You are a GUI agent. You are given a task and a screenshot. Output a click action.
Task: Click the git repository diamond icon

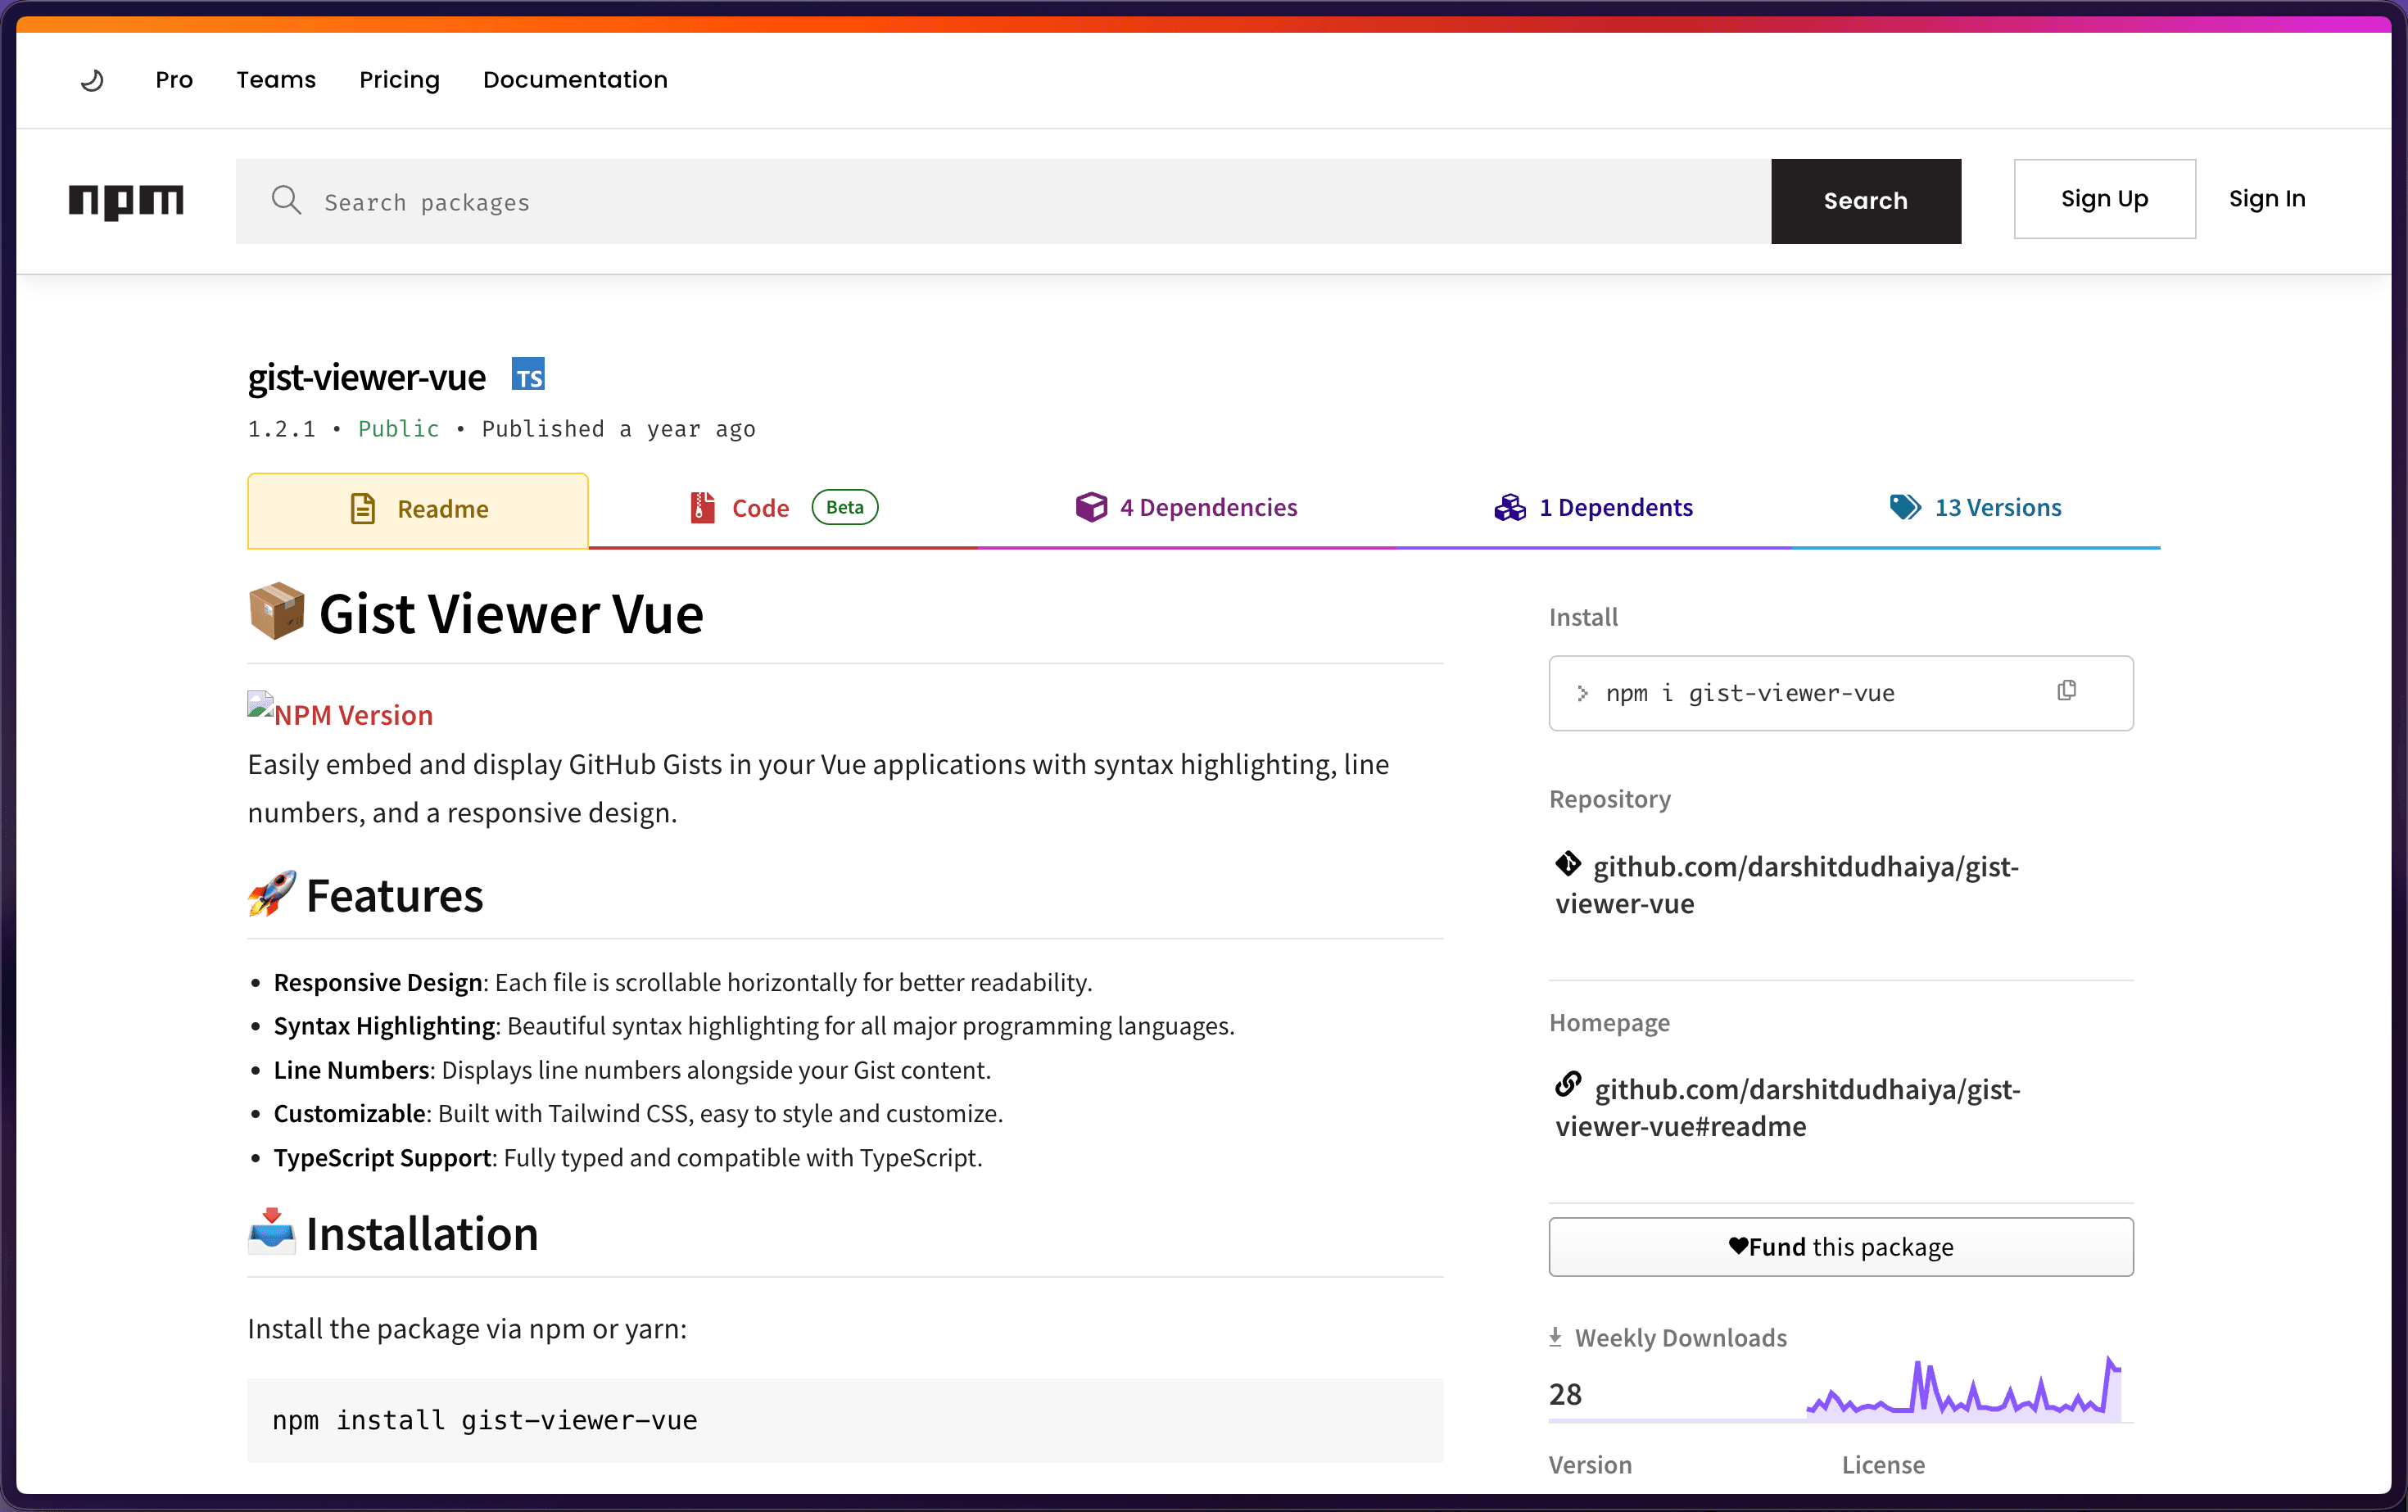[1567, 863]
